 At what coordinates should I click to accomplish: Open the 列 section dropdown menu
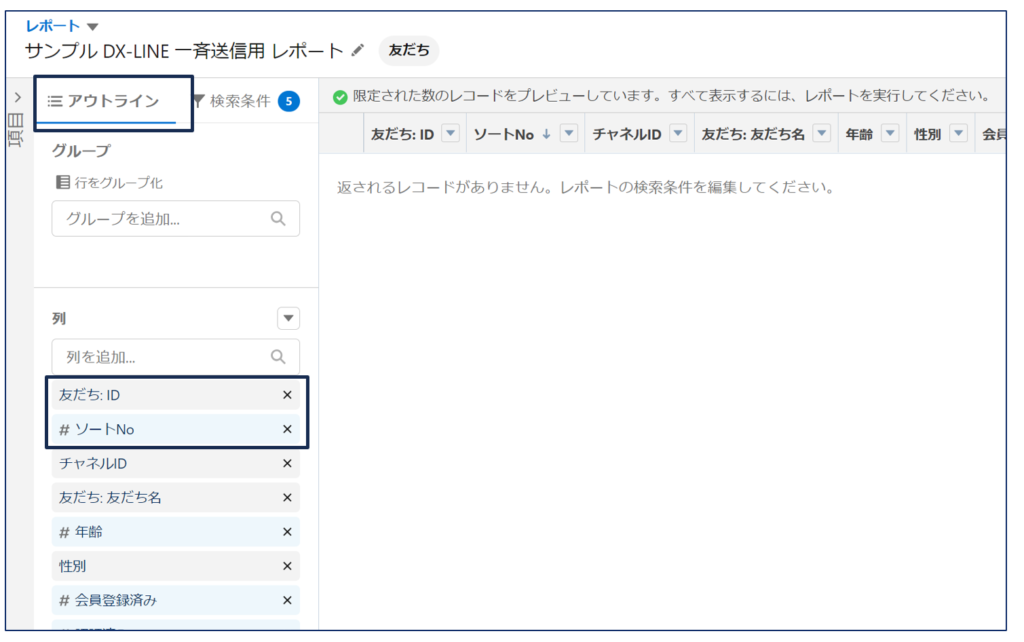point(288,319)
